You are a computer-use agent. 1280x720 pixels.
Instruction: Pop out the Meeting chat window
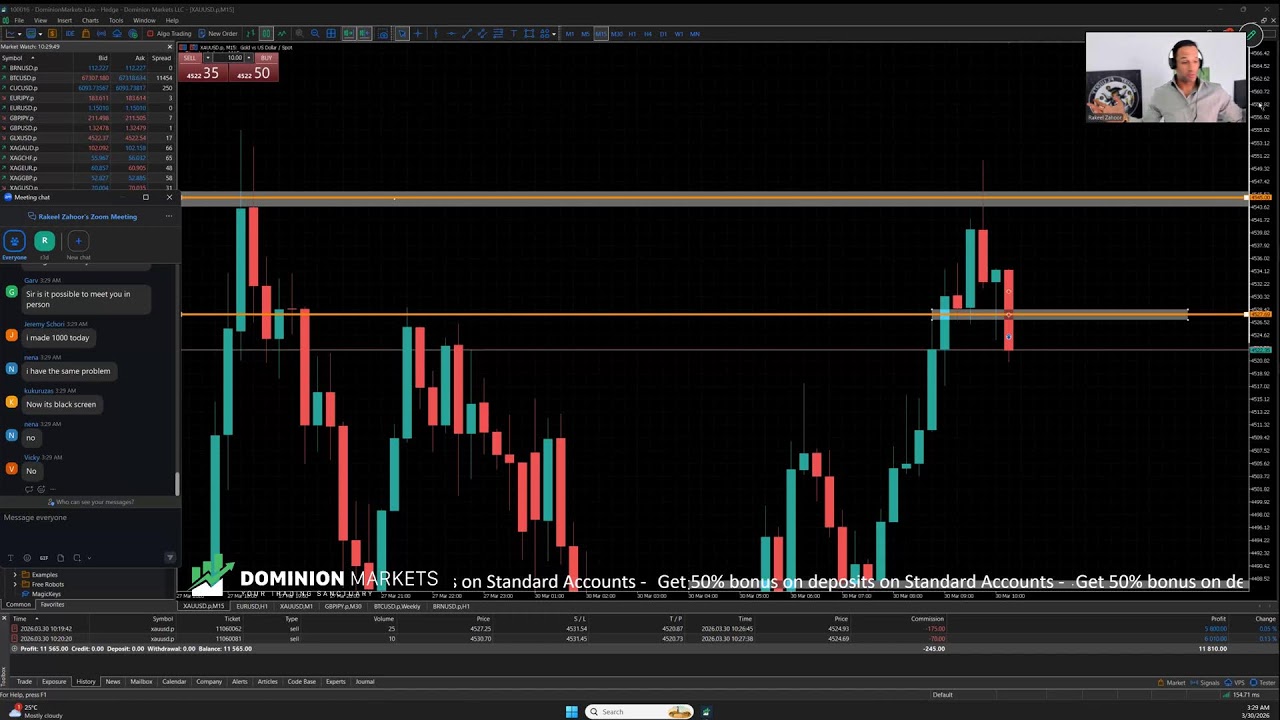[x=145, y=197]
